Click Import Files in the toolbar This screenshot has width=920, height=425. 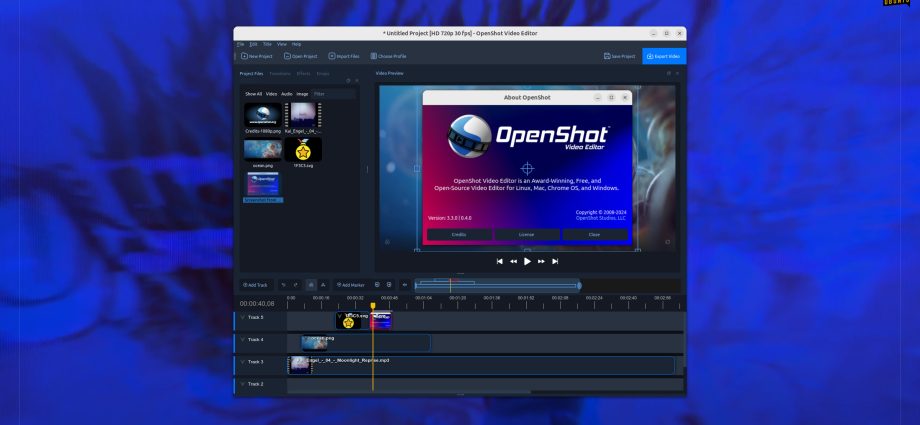[344, 56]
